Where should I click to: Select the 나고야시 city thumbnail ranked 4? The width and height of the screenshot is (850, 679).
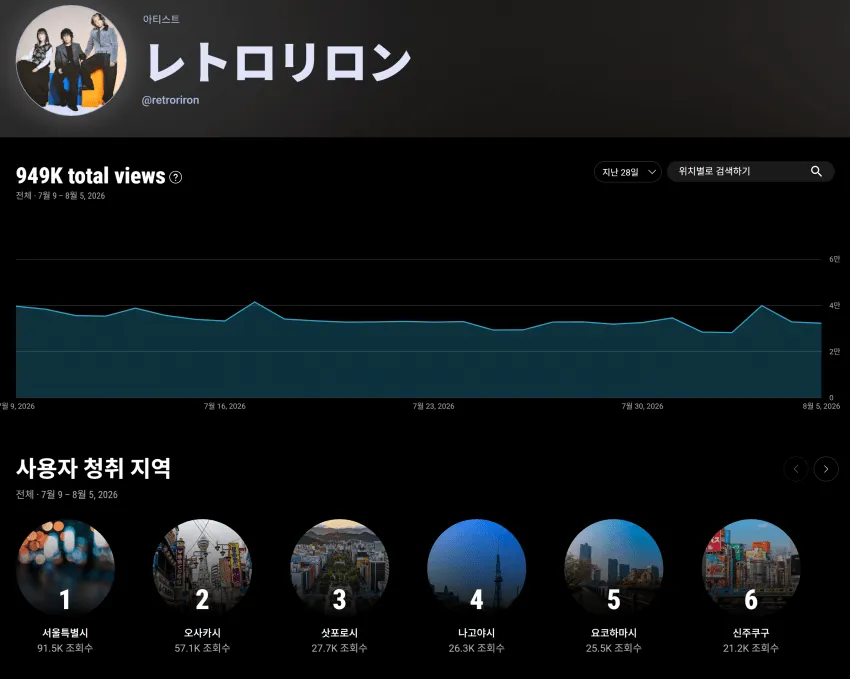click(476, 568)
